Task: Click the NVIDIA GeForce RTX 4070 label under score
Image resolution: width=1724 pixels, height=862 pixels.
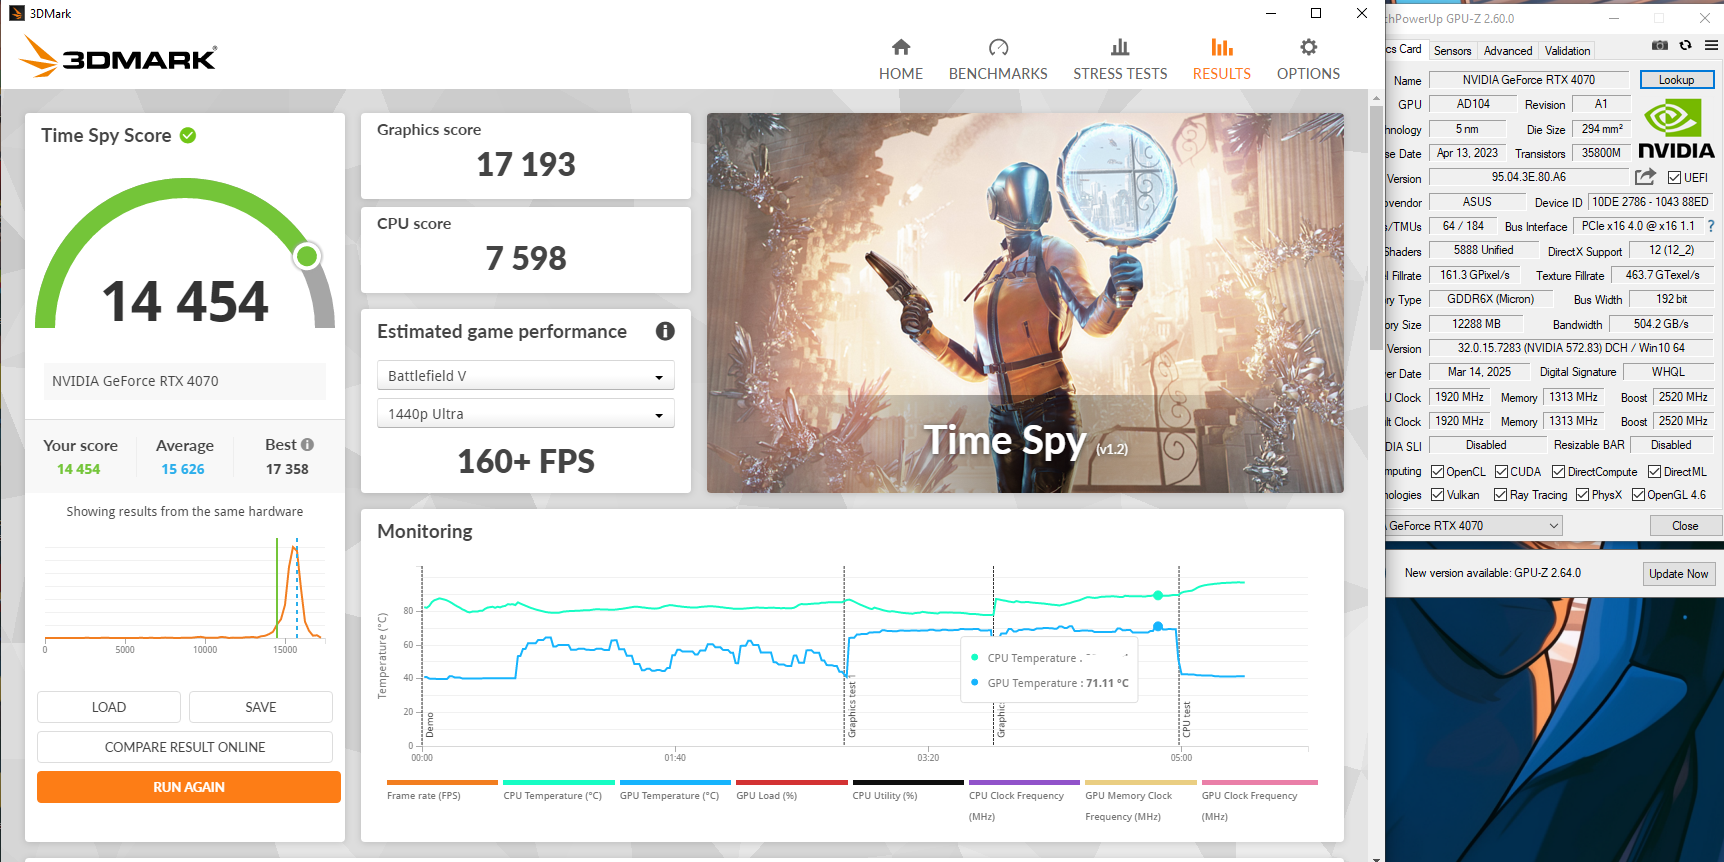Action: pyautogui.click(x=185, y=381)
